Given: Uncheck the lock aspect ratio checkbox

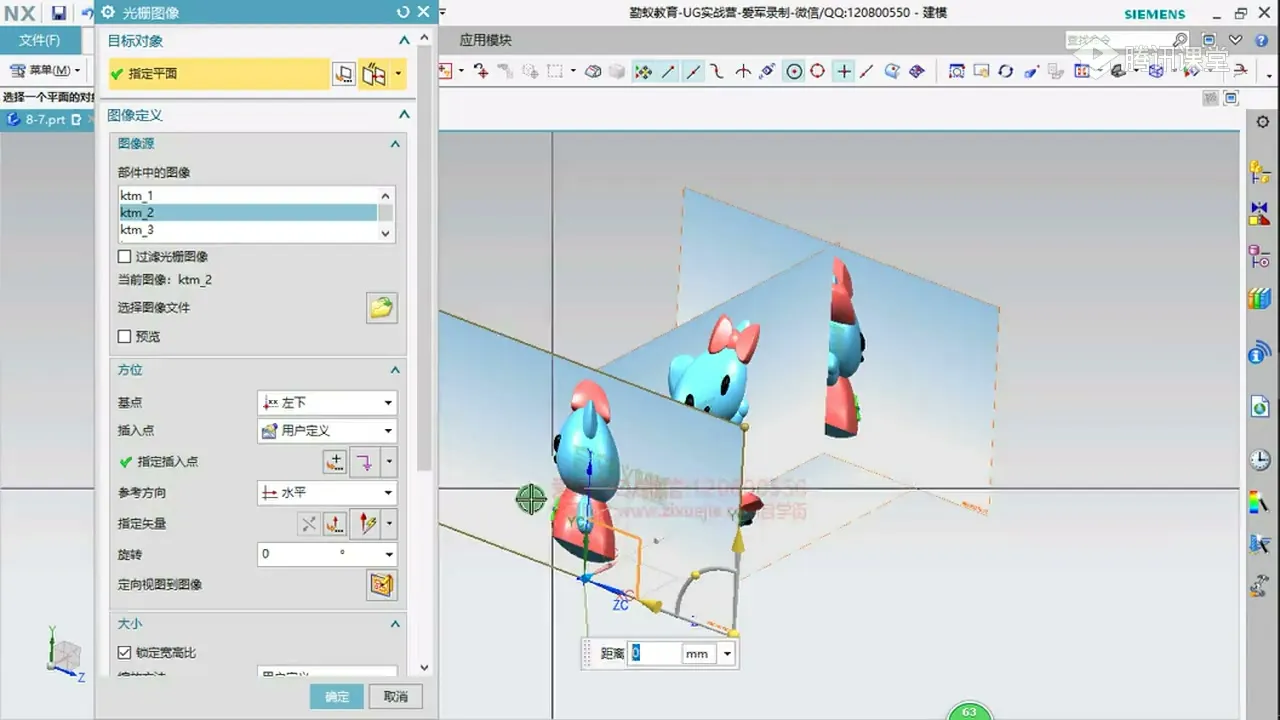Looking at the screenshot, I should [125, 653].
